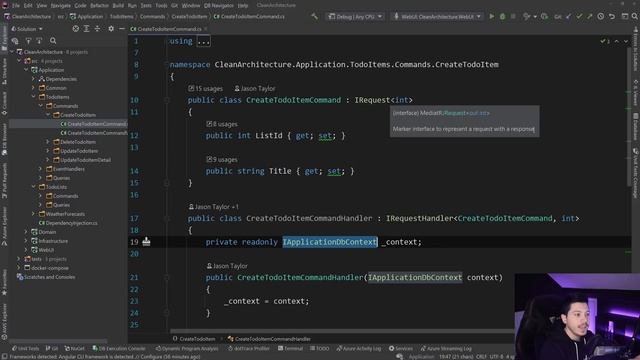Open the Tools menu
This screenshot has height=360, width=640.
[161, 6]
